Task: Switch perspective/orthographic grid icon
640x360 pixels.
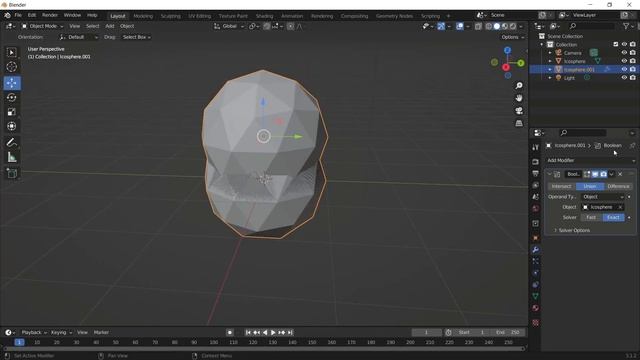Action: (519, 123)
